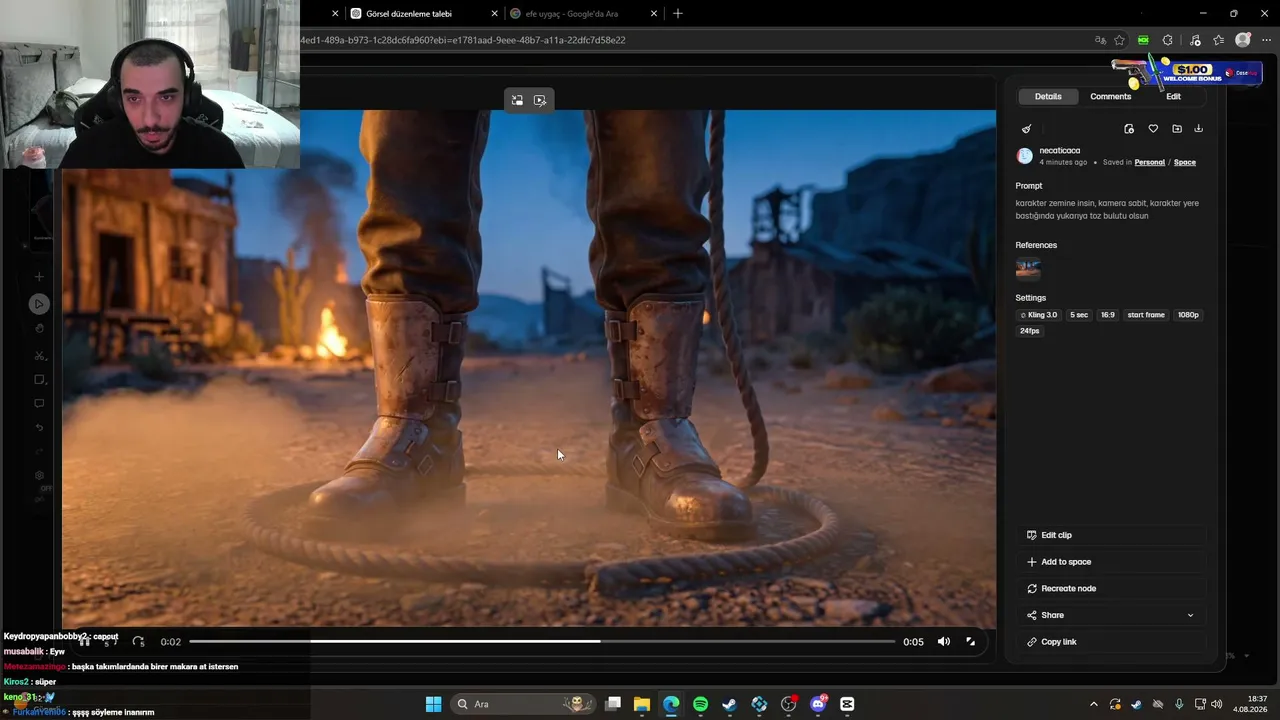Open a new browser tab

pos(678,14)
